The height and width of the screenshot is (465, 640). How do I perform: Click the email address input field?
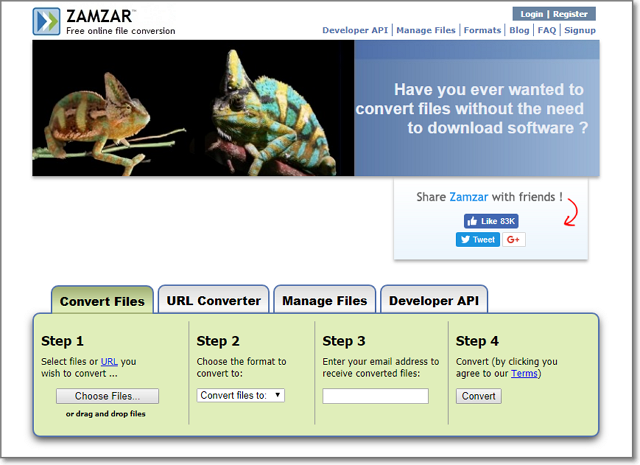click(375, 396)
